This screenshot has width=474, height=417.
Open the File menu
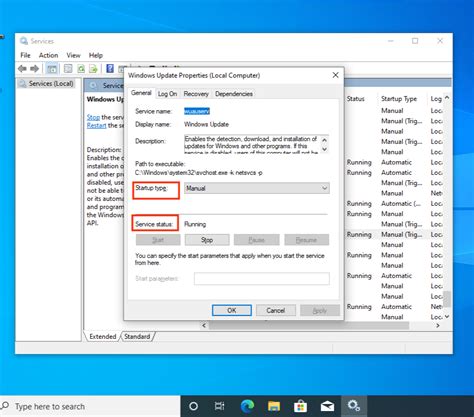pyautogui.click(x=25, y=55)
